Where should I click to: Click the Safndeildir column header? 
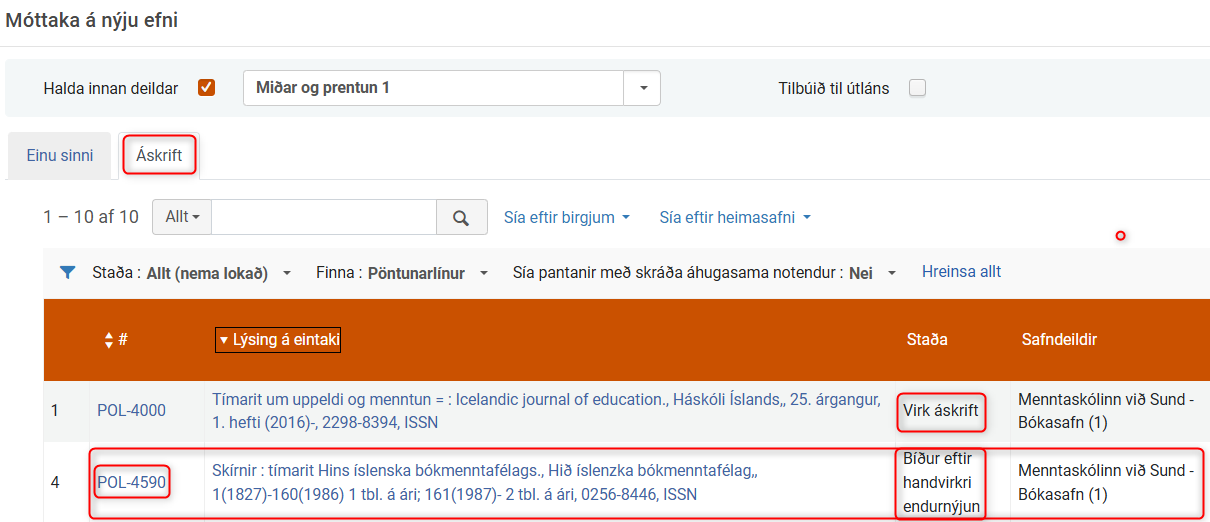coord(1059,340)
